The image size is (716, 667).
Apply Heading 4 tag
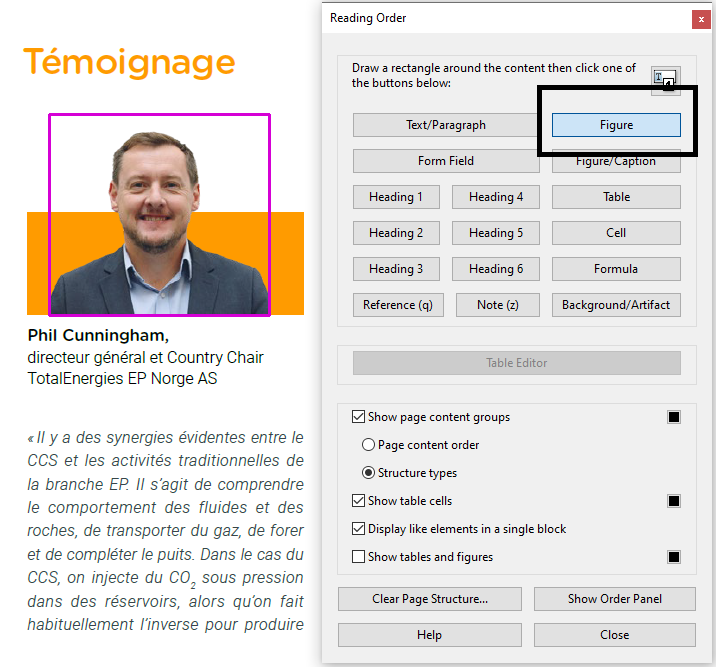click(496, 197)
